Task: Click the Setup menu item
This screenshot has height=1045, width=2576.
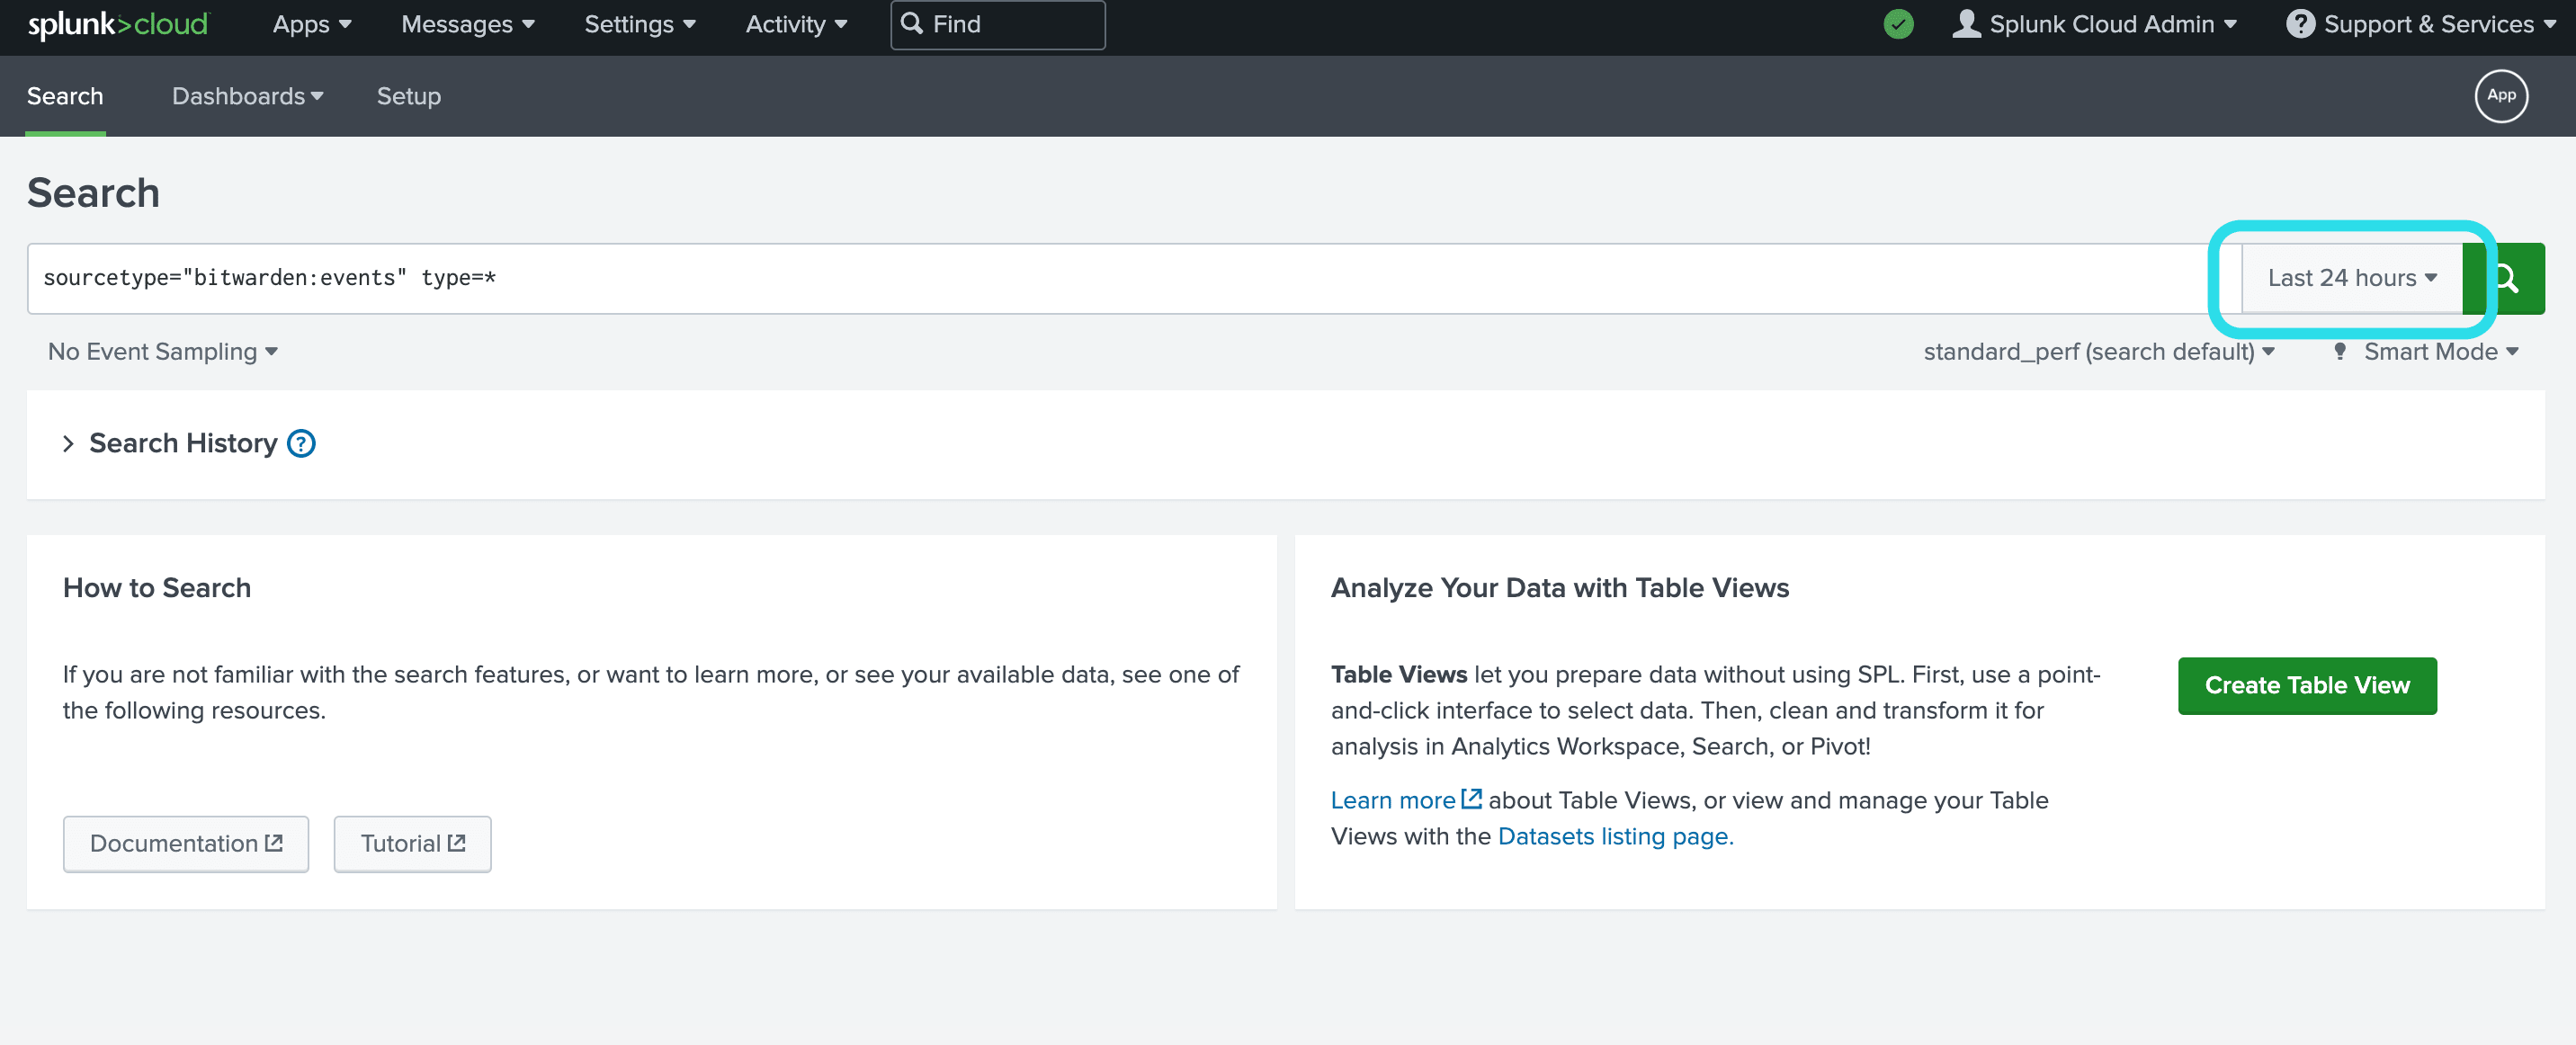Action: click(x=409, y=95)
